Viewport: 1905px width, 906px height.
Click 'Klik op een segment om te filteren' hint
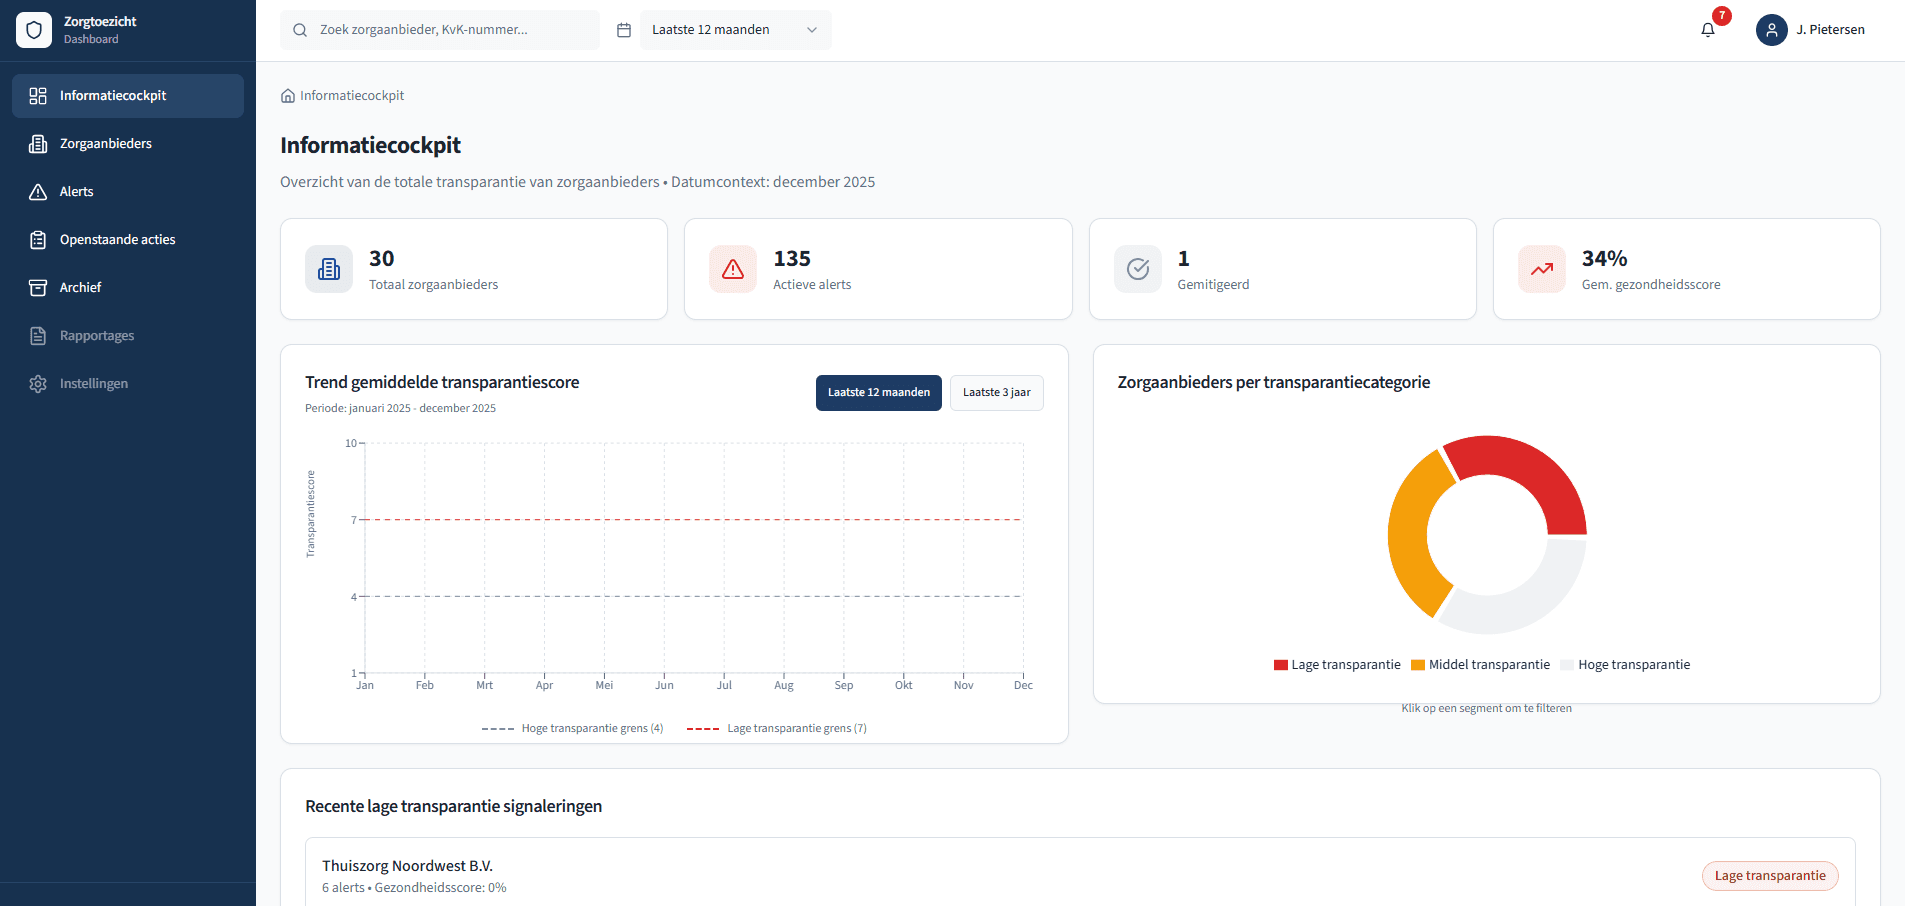coord(1487,708)
